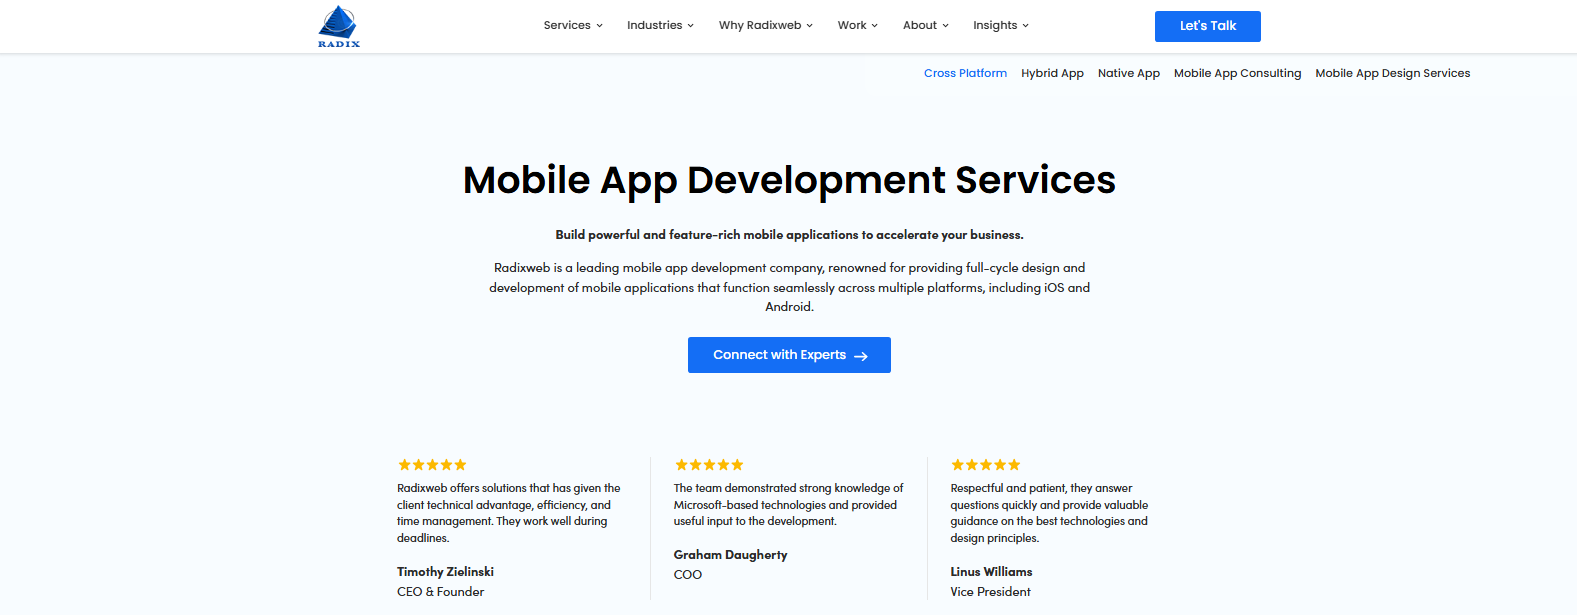This screenshot has width=1577, height=615.
Task: Expand the Industries dropdown chevron
Action: point(690,26)
